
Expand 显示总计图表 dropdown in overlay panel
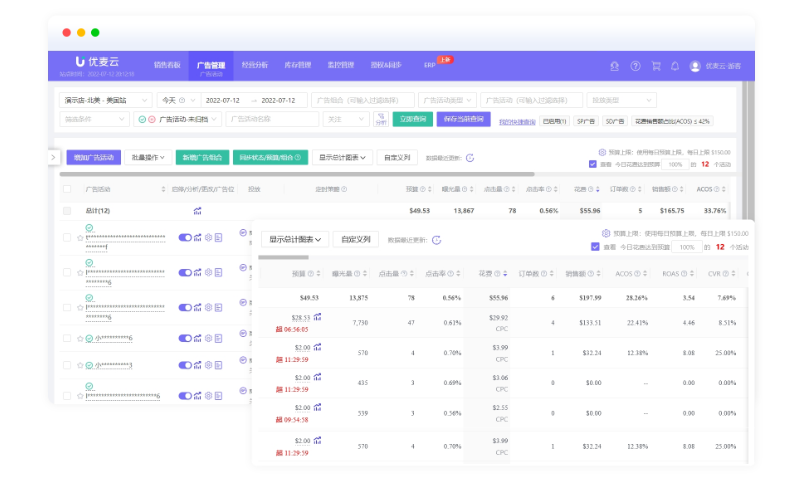pos(294,240)
